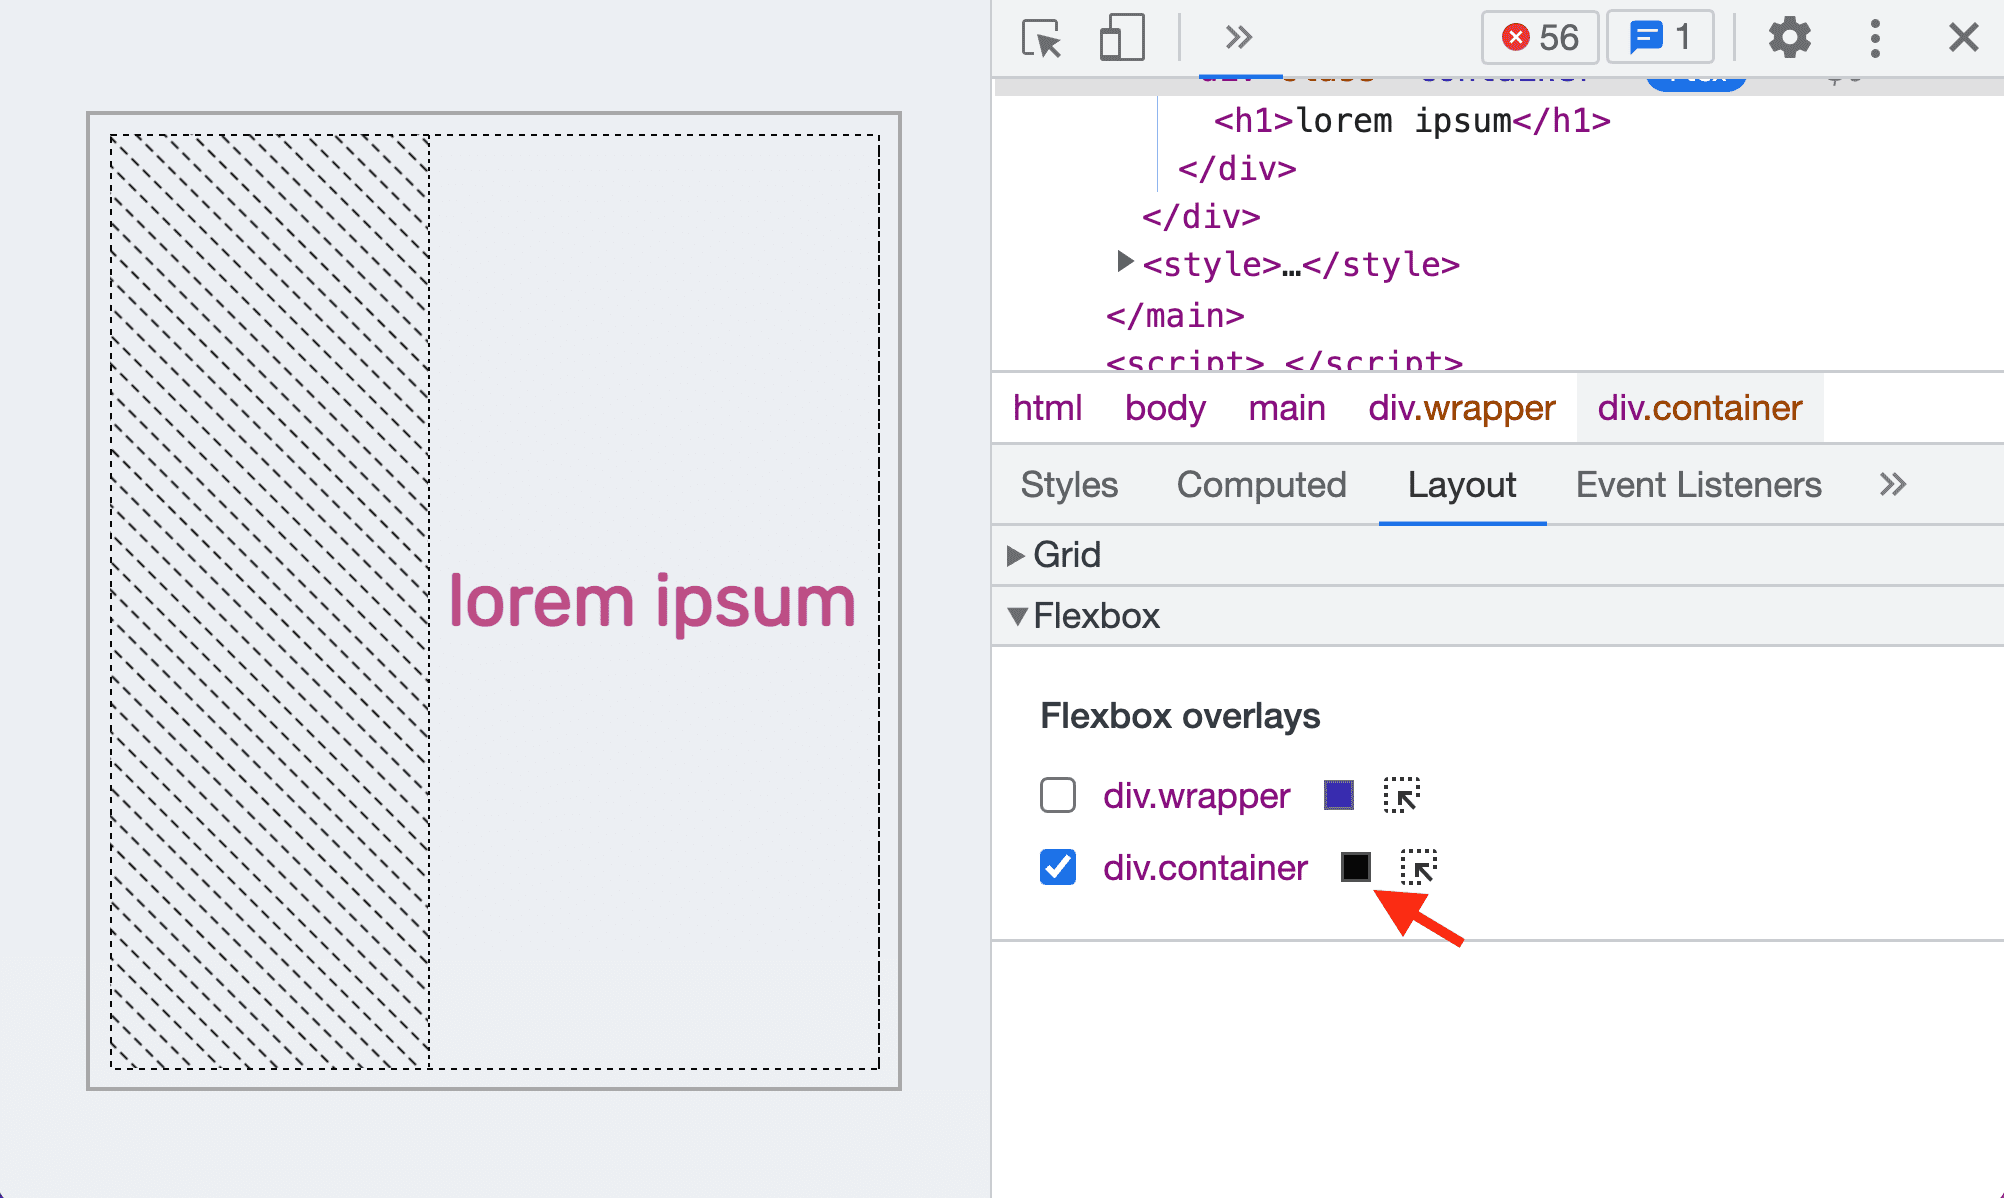Disable the div.container Flexbox overlay checkbox

[1057, 866]
